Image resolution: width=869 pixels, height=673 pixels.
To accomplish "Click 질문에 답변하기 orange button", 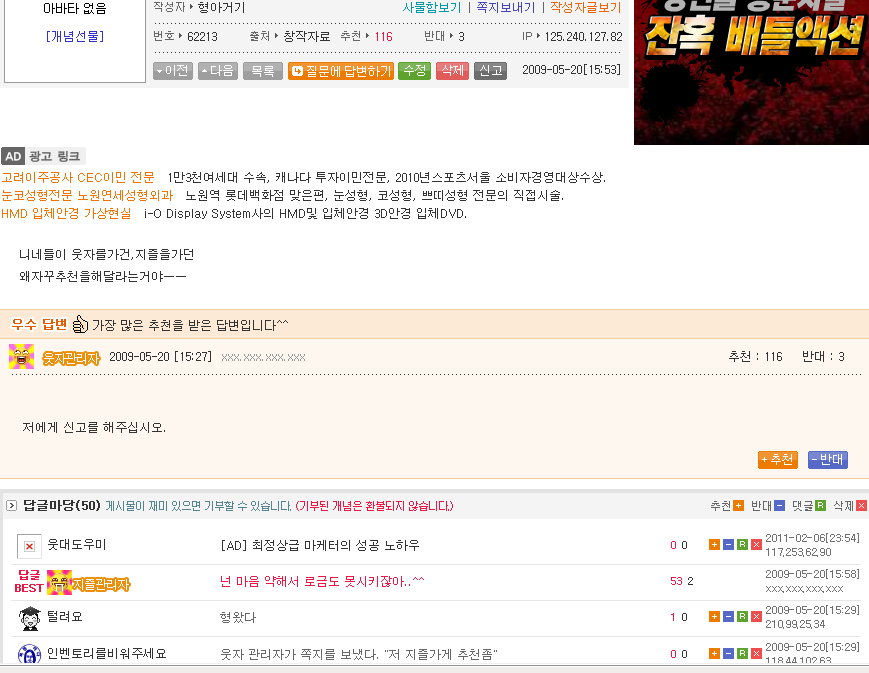I will (x=341, y=71).
